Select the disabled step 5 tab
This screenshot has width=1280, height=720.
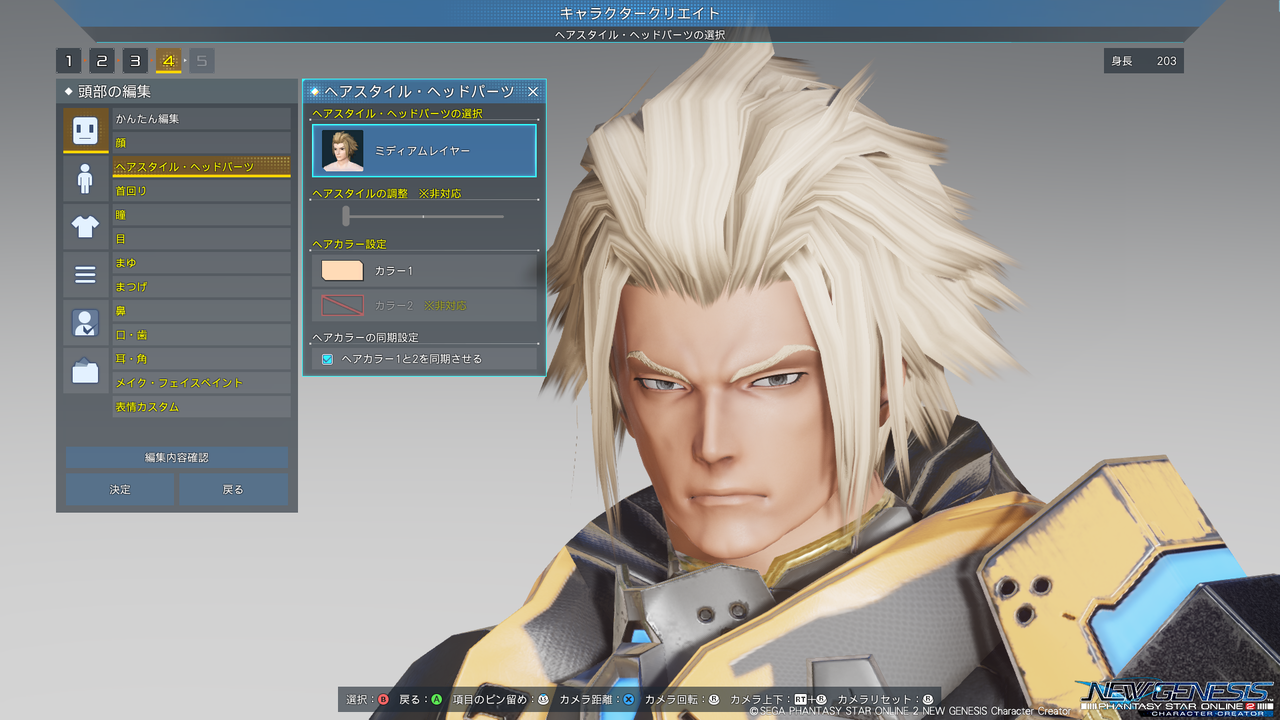point(202,61)
